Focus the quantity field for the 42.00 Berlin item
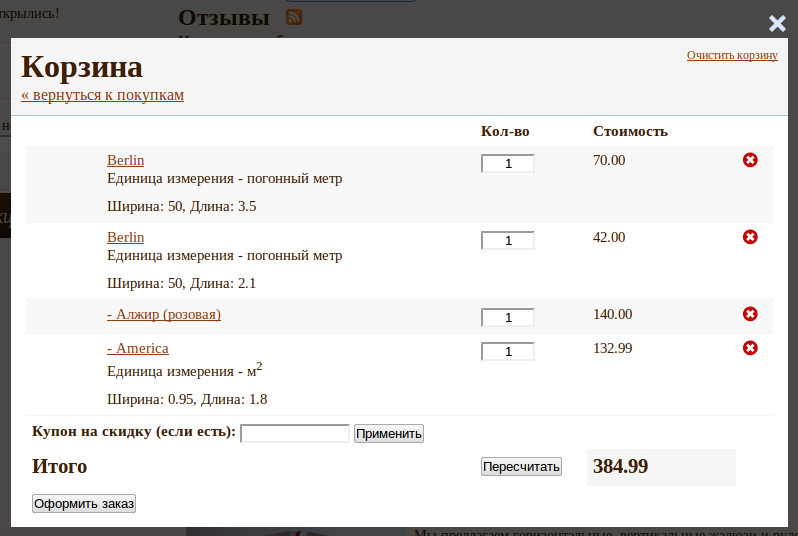The image size is (798, 536). (x=508, y=240)
